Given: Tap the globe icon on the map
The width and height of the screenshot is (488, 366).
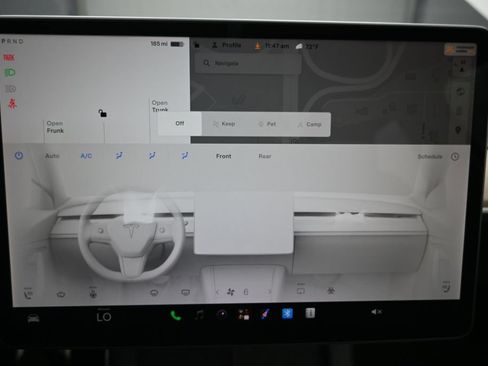Looking at the screenshot, I should coord(460,92).
